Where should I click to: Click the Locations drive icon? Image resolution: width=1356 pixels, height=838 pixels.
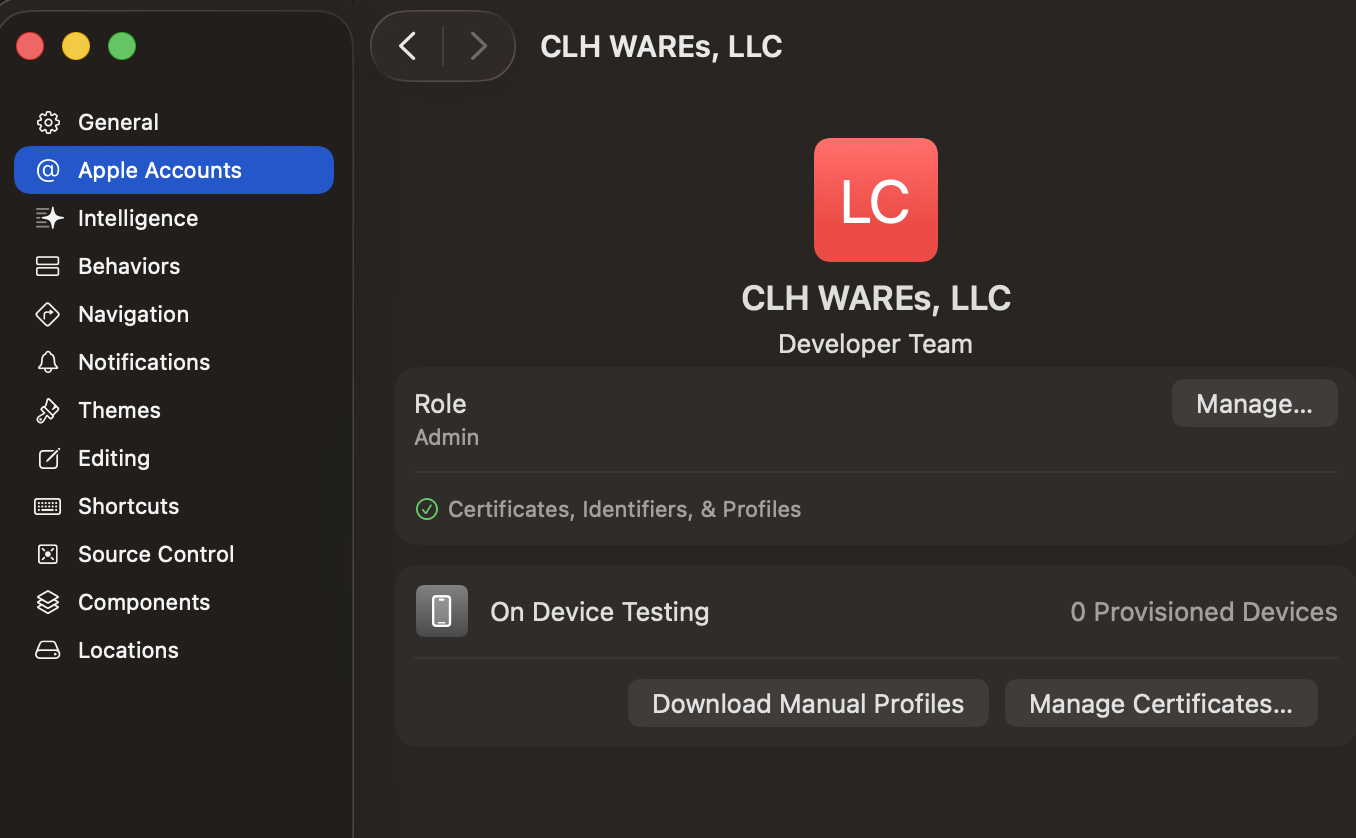48,650
